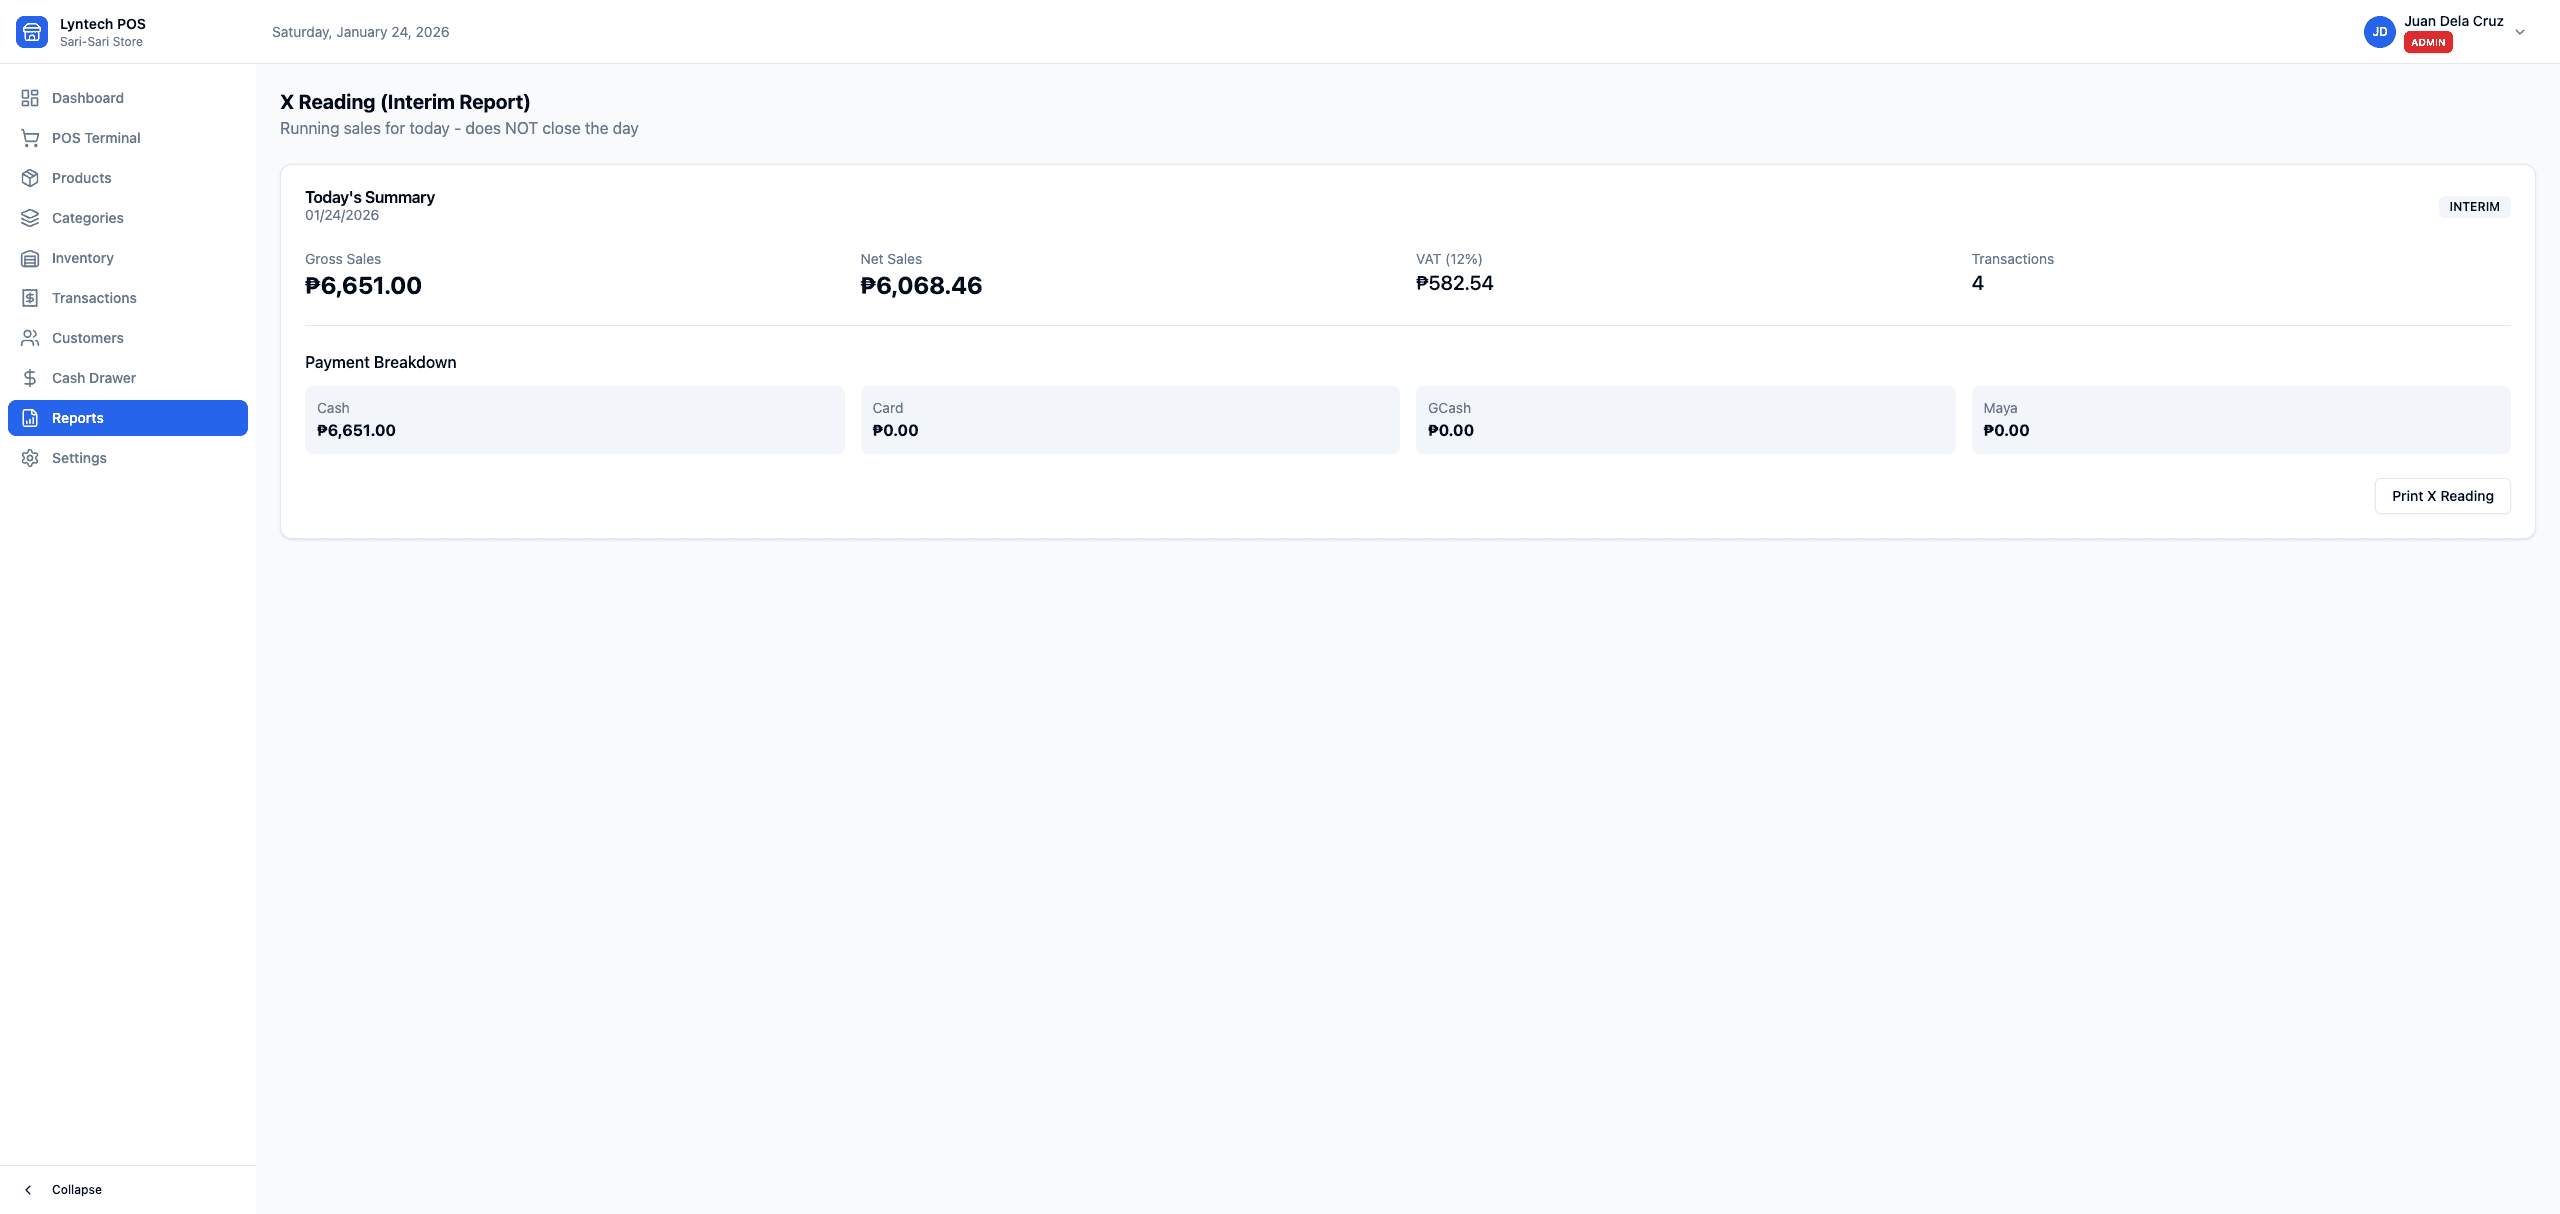Image resolution: width=2560 pixels, height=1214 pixels.
Task: Open the Inventory icon in sidebar
Action: pos(30,258)
